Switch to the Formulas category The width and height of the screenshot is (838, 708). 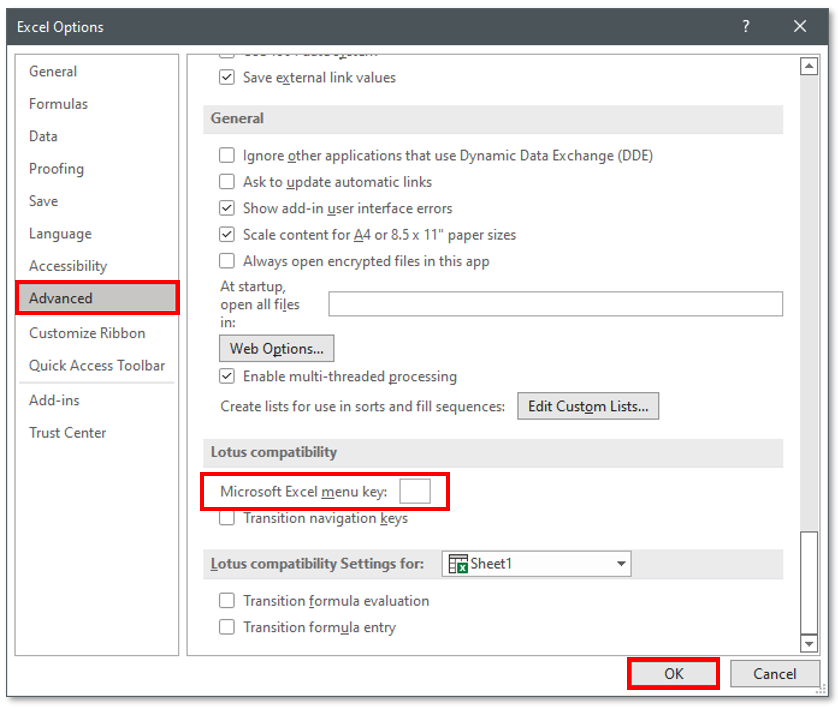coord(61,104)
